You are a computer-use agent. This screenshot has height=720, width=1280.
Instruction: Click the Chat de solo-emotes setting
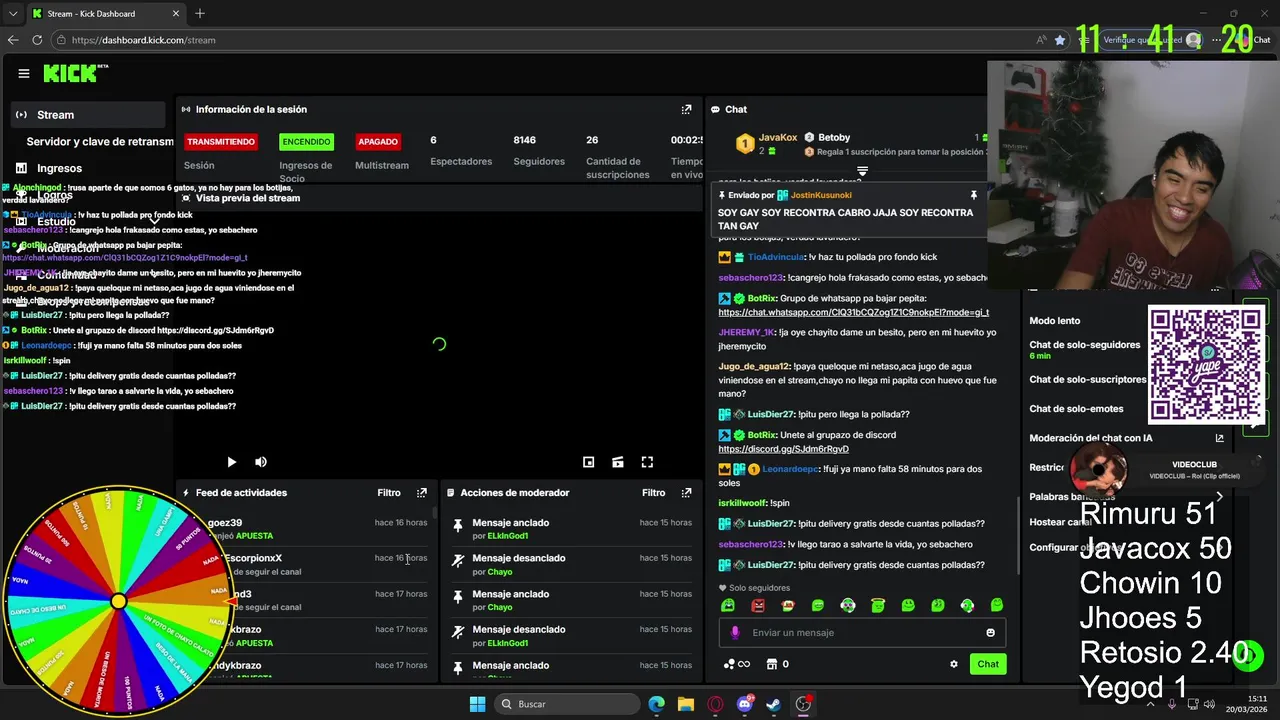pos(1076,409)
